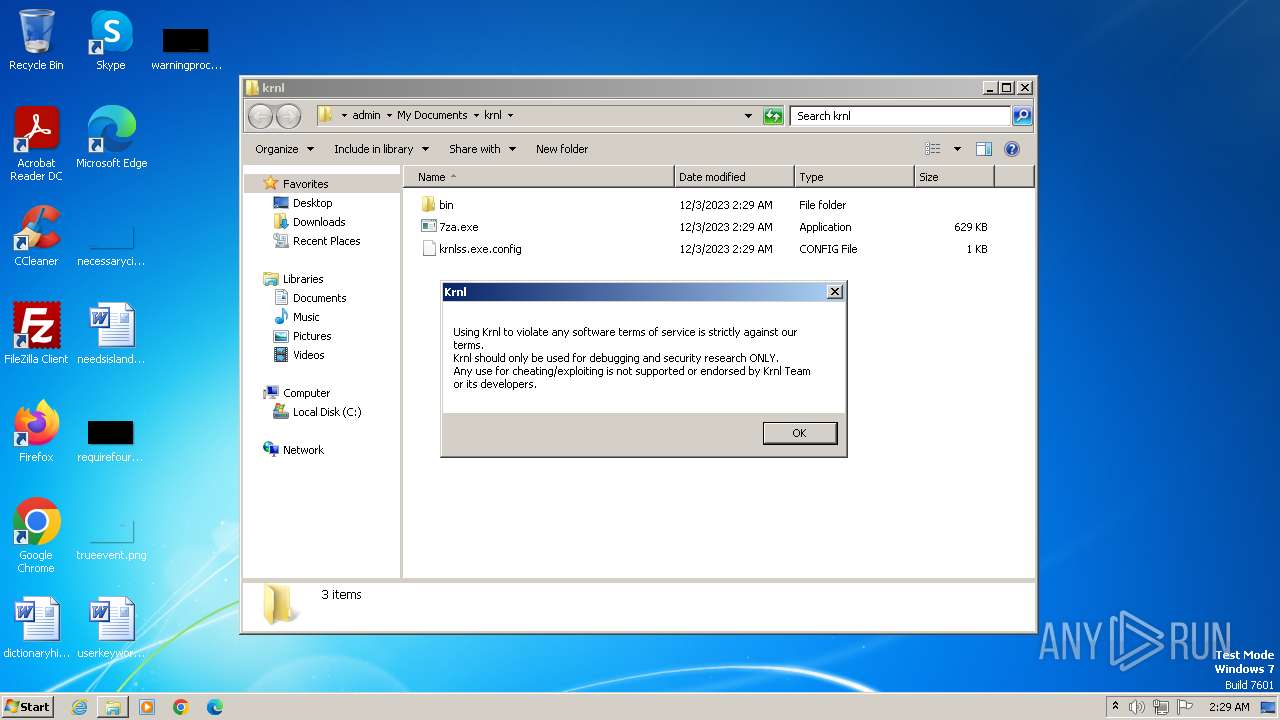
Task: Open Internet Explorer in the taskbar
Action: point(79,707)
